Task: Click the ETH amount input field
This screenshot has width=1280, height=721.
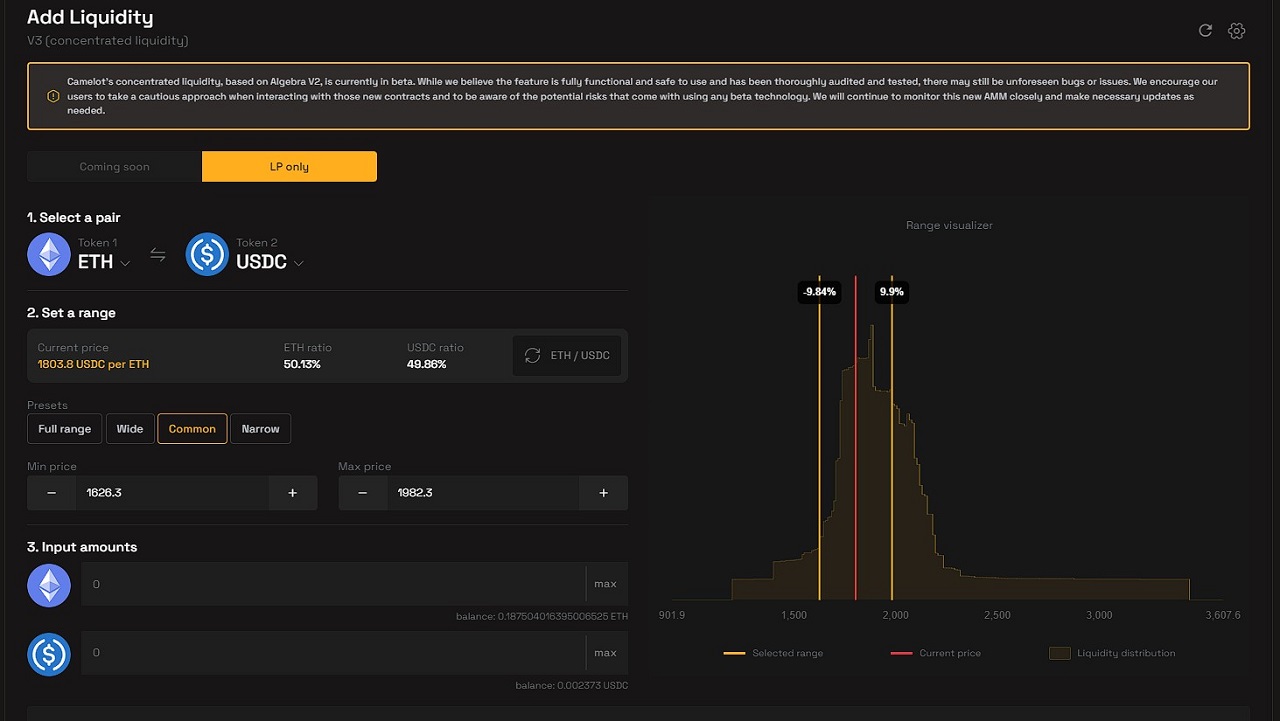Action: tap(333, 584)
